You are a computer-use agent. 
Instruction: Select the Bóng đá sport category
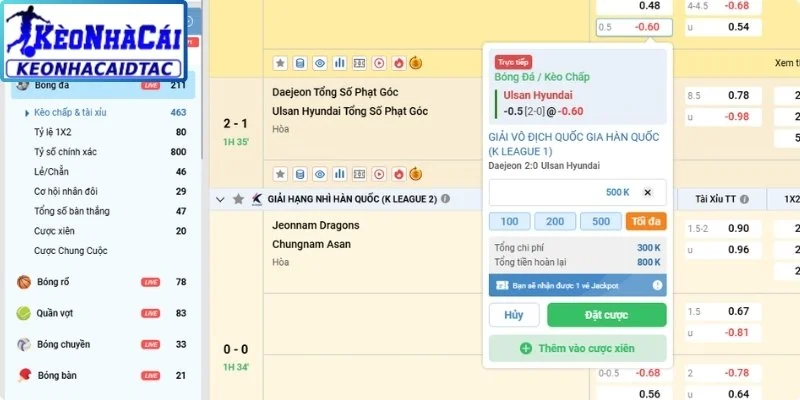103,85
